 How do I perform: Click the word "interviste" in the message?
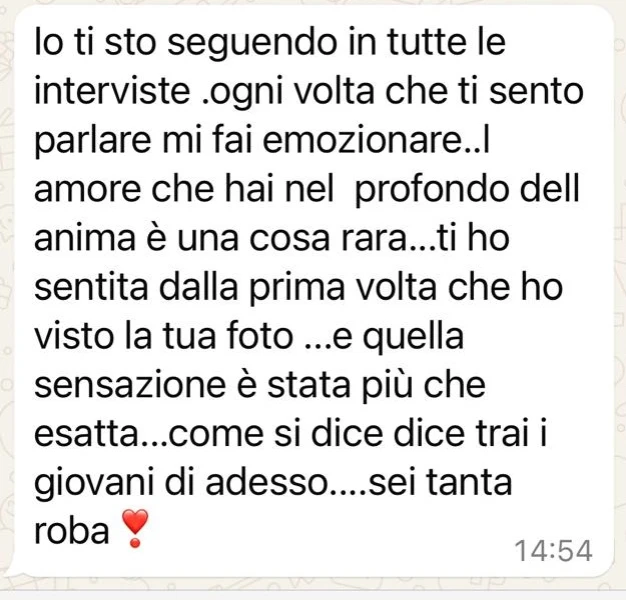click(112, 91)
